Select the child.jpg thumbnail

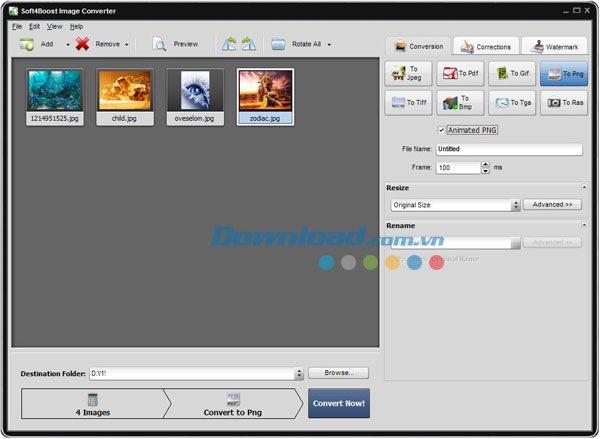125,97
